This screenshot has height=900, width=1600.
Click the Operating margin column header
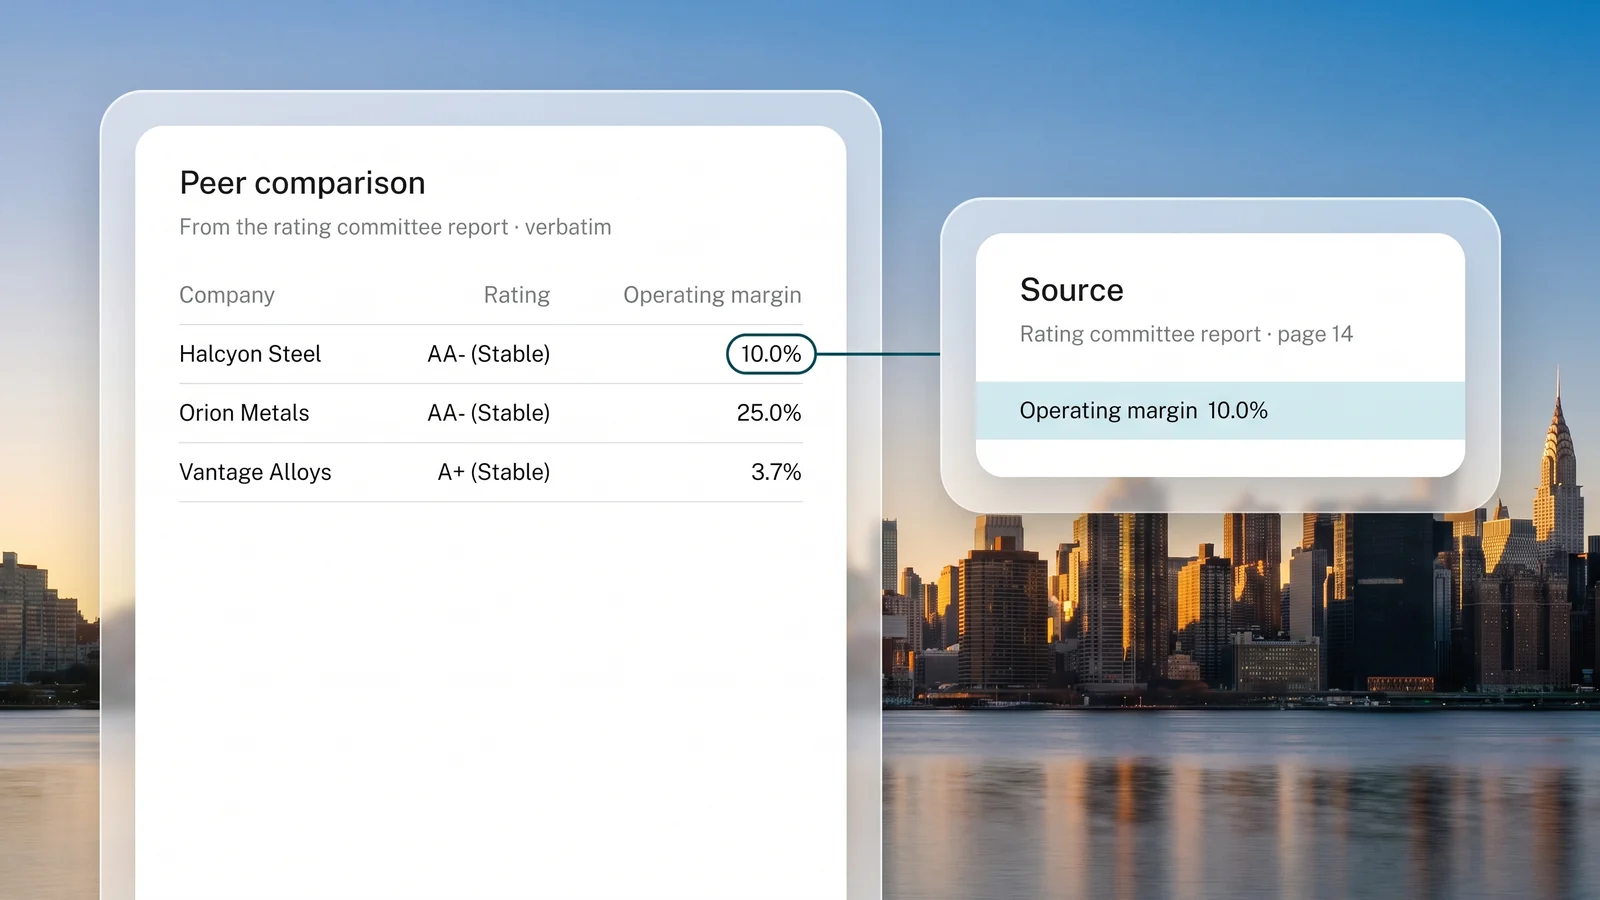712,295
